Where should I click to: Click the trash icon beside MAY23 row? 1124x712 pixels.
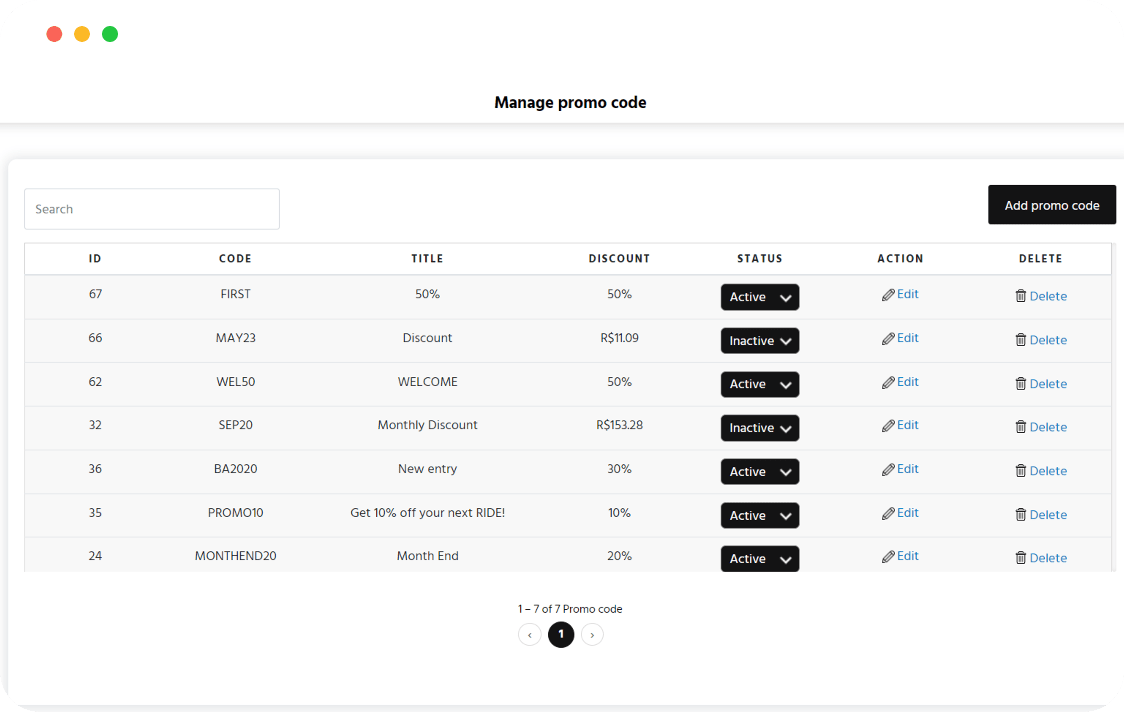[1022, 340]
